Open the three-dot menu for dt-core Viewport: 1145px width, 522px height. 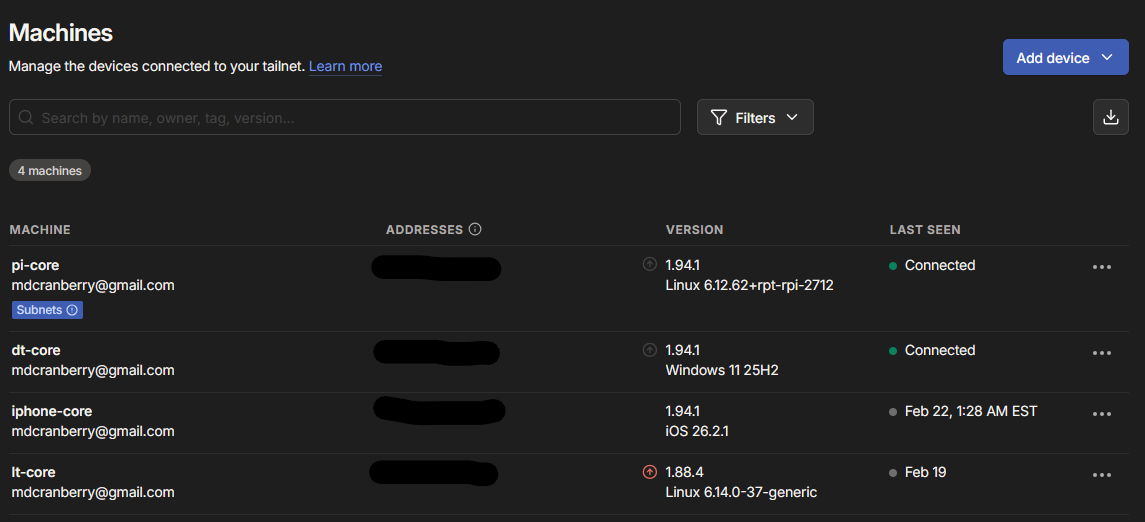coord(1102,352)
